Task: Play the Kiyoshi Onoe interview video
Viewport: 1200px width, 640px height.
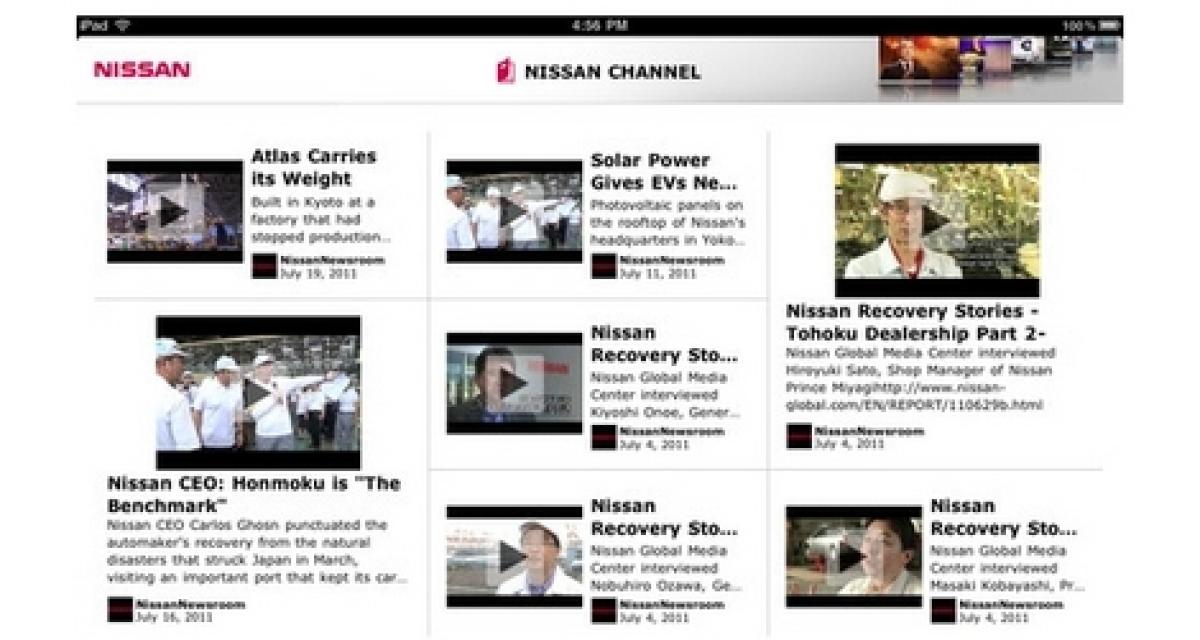Action: pyautogui.click(x=513, y=383)
